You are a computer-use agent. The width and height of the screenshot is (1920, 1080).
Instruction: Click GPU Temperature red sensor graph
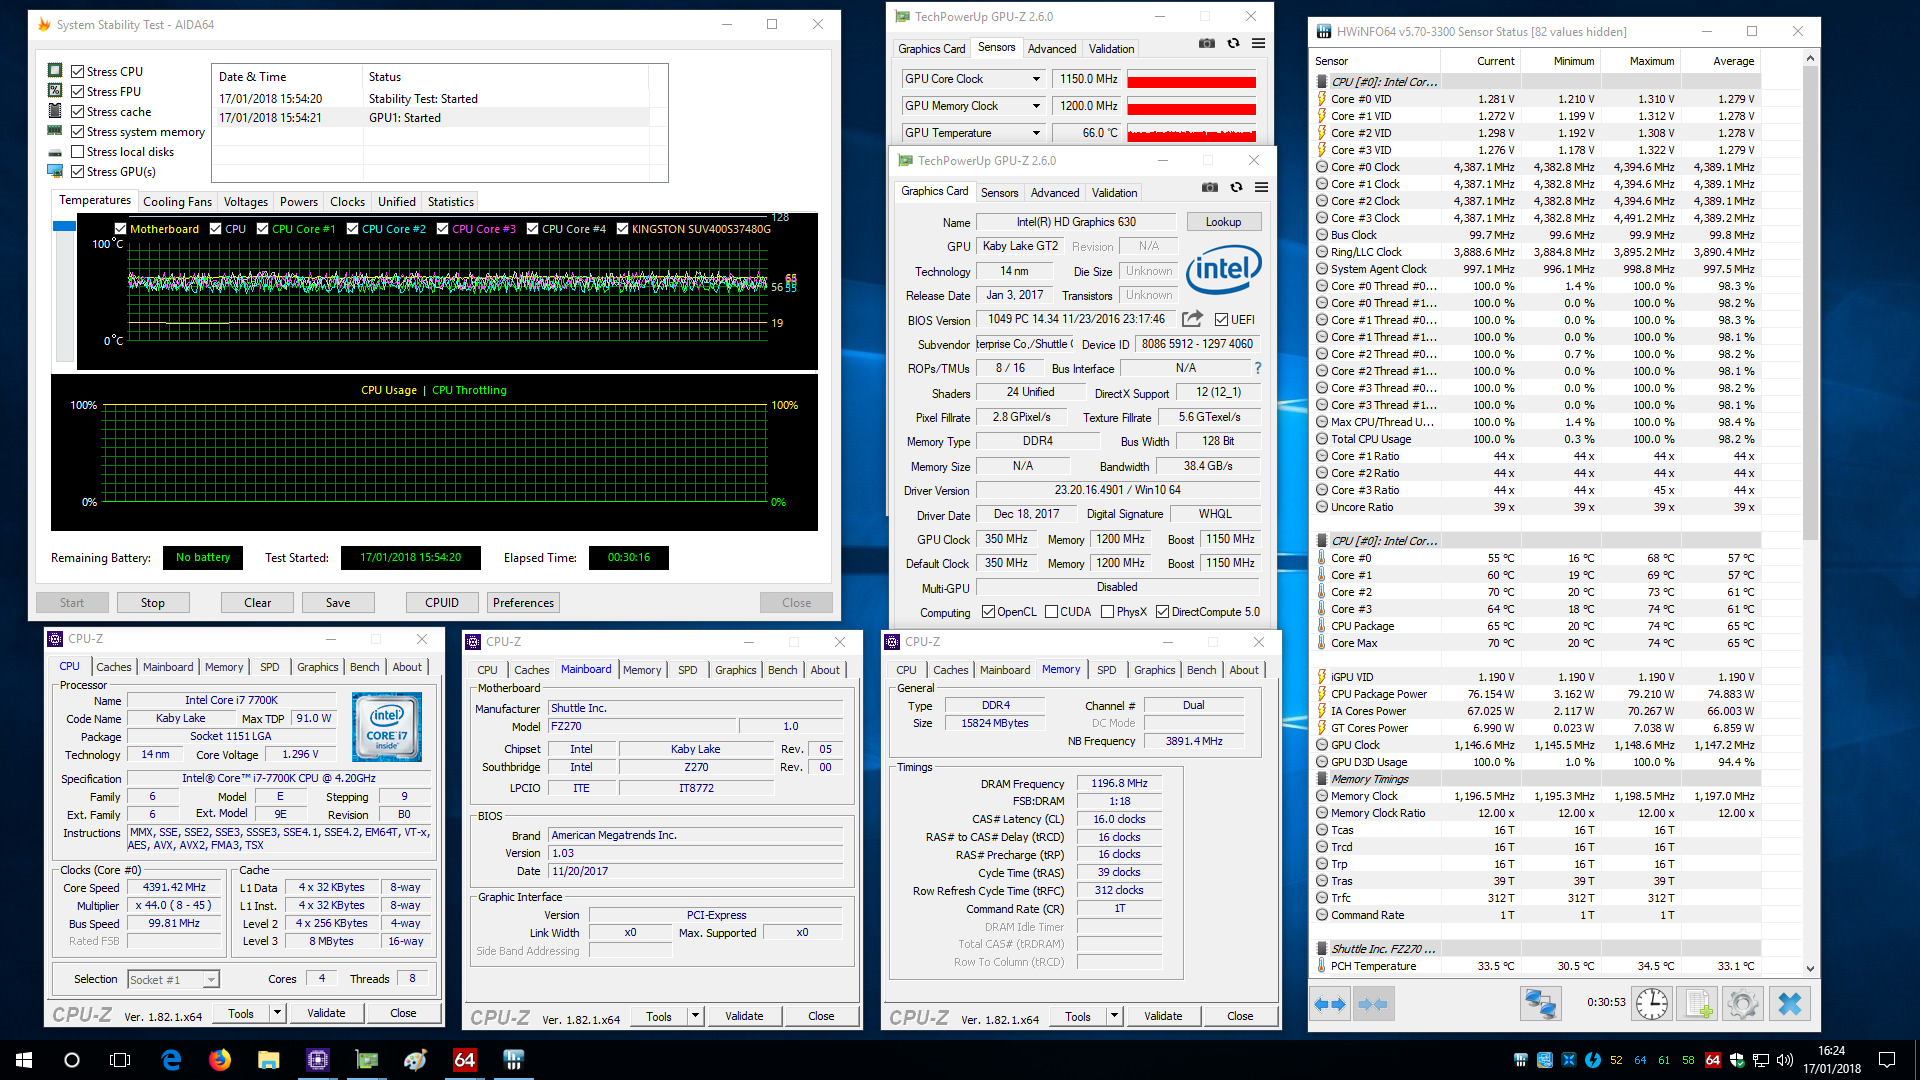[x=1191, y=133]
